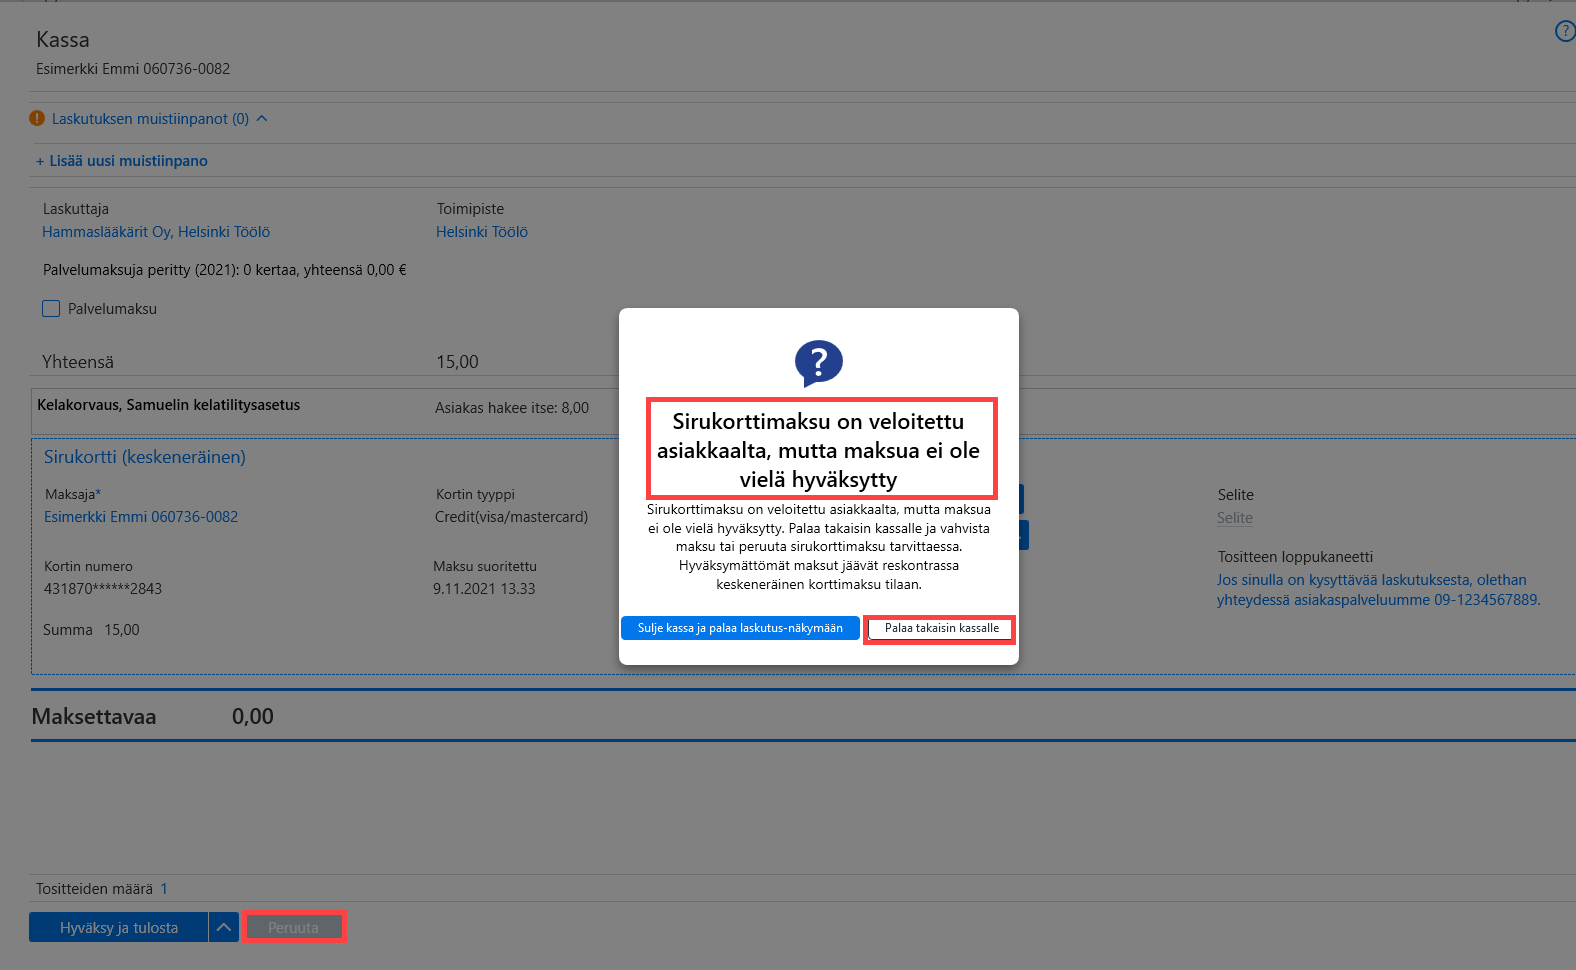Screen dimensions: 1576x970
Task: Open the arrow dropdown beside Hyväksy ja tulosta
Action: coord(224,927)
